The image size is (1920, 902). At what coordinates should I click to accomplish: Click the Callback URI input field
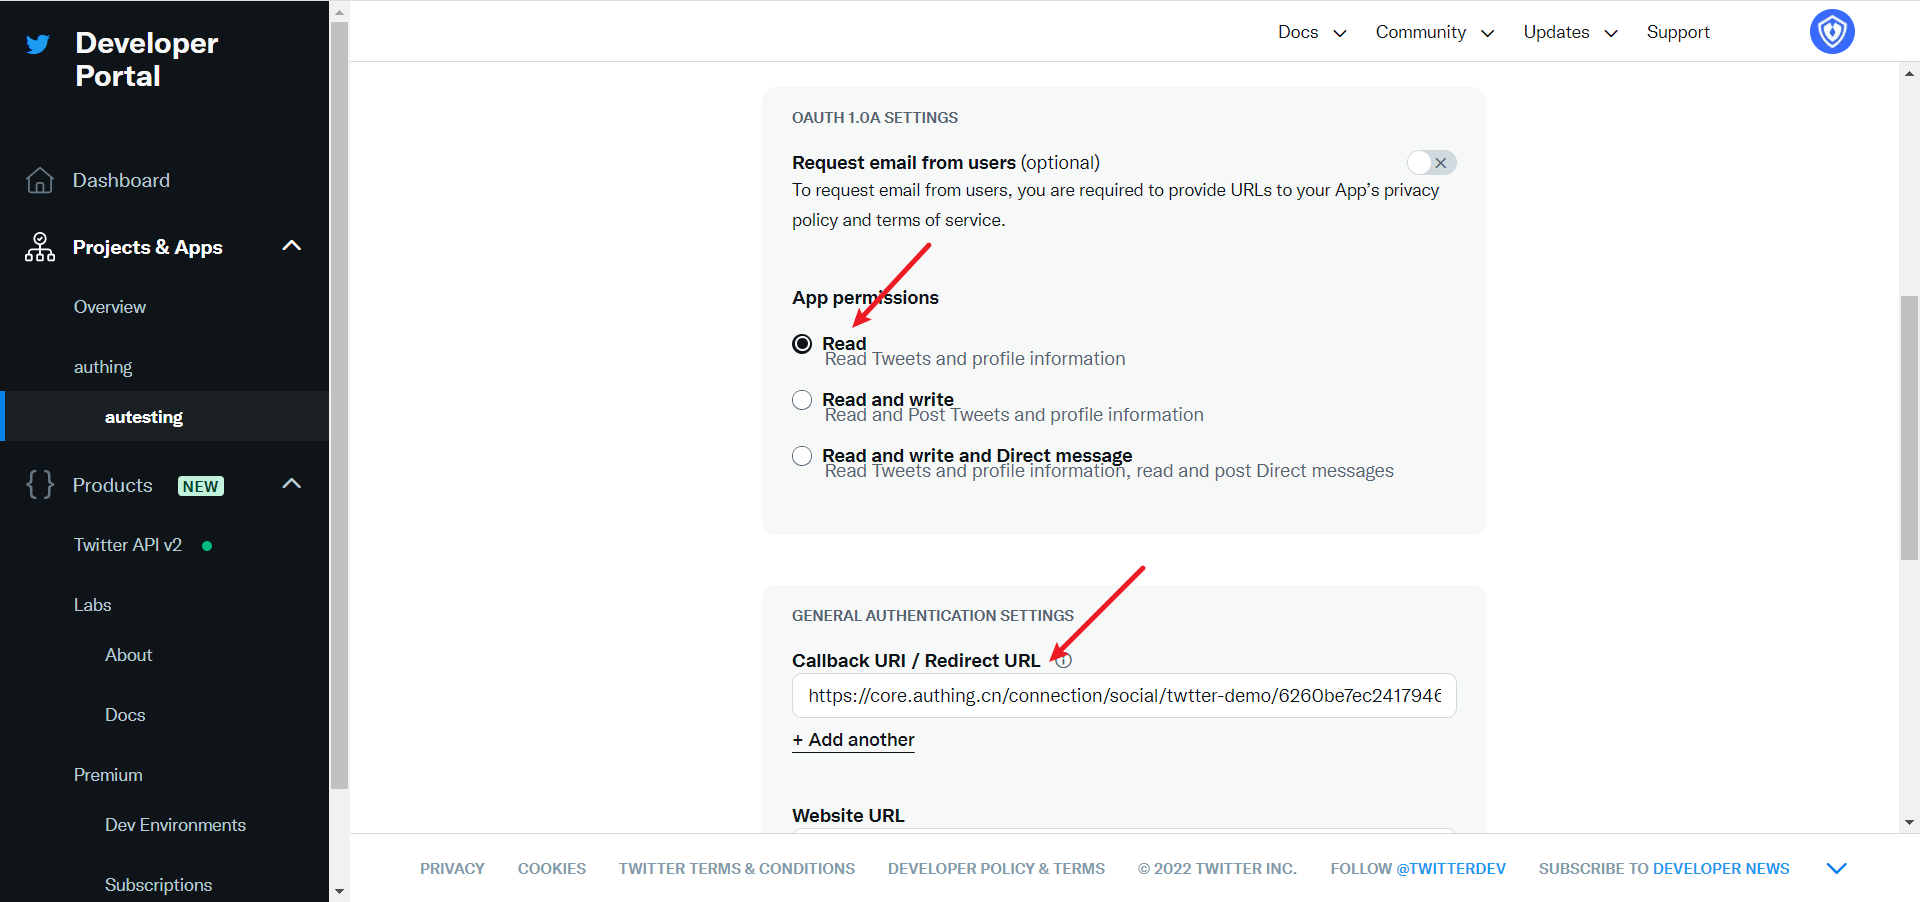1123,696
